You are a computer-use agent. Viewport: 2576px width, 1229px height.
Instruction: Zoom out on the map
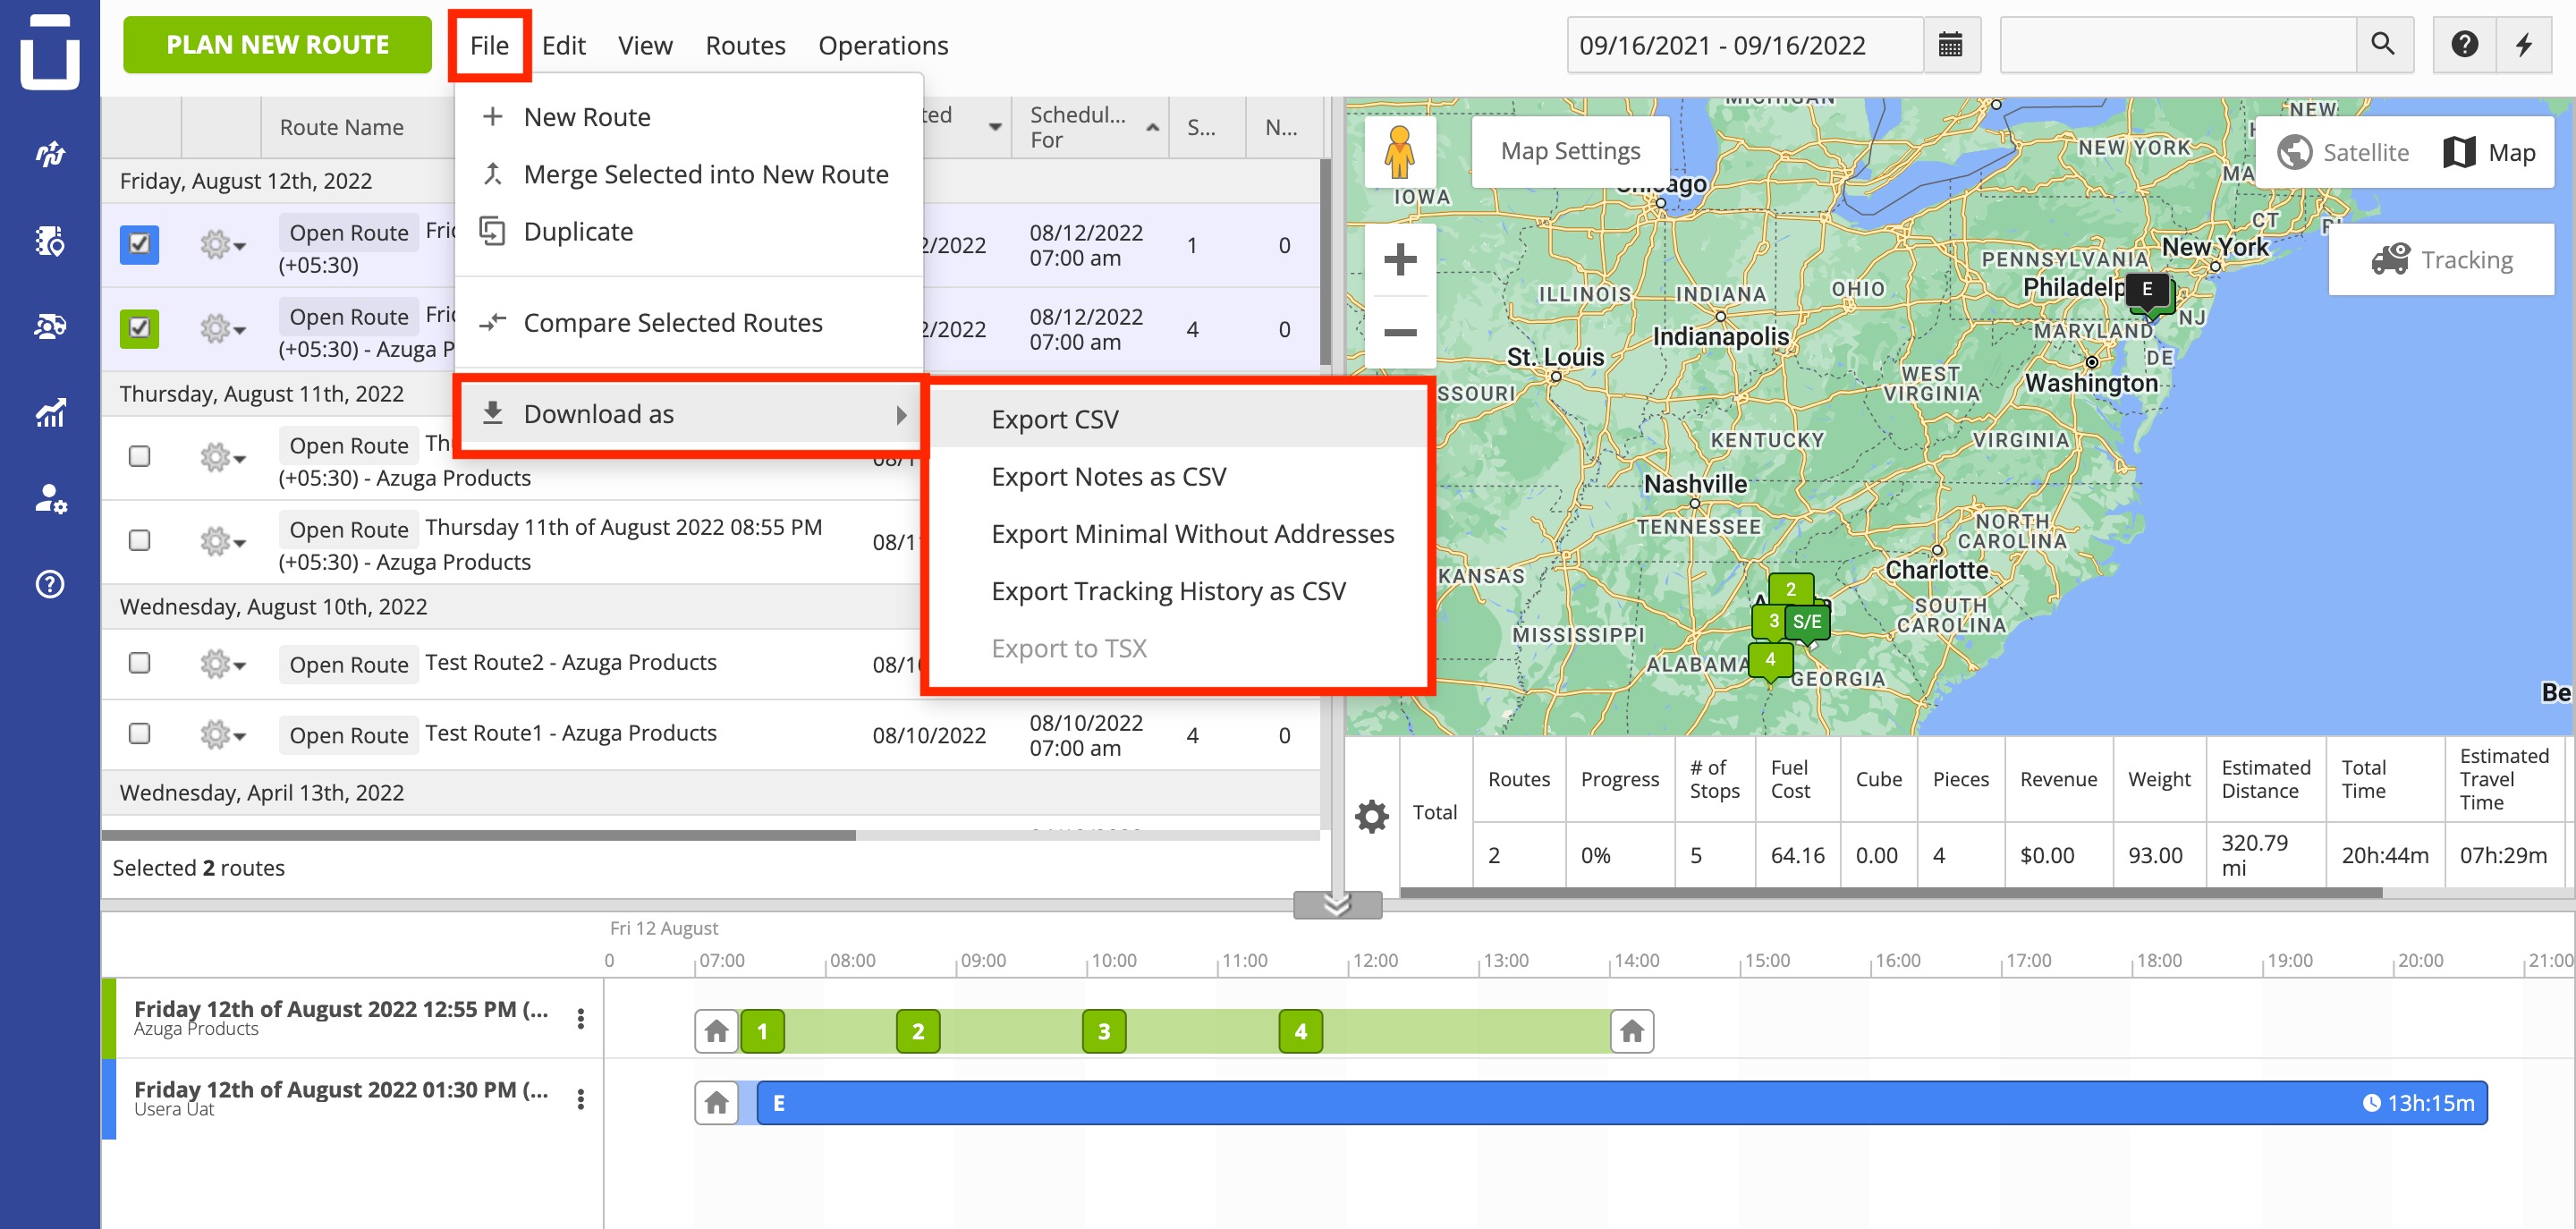(x=1400, y=332)
